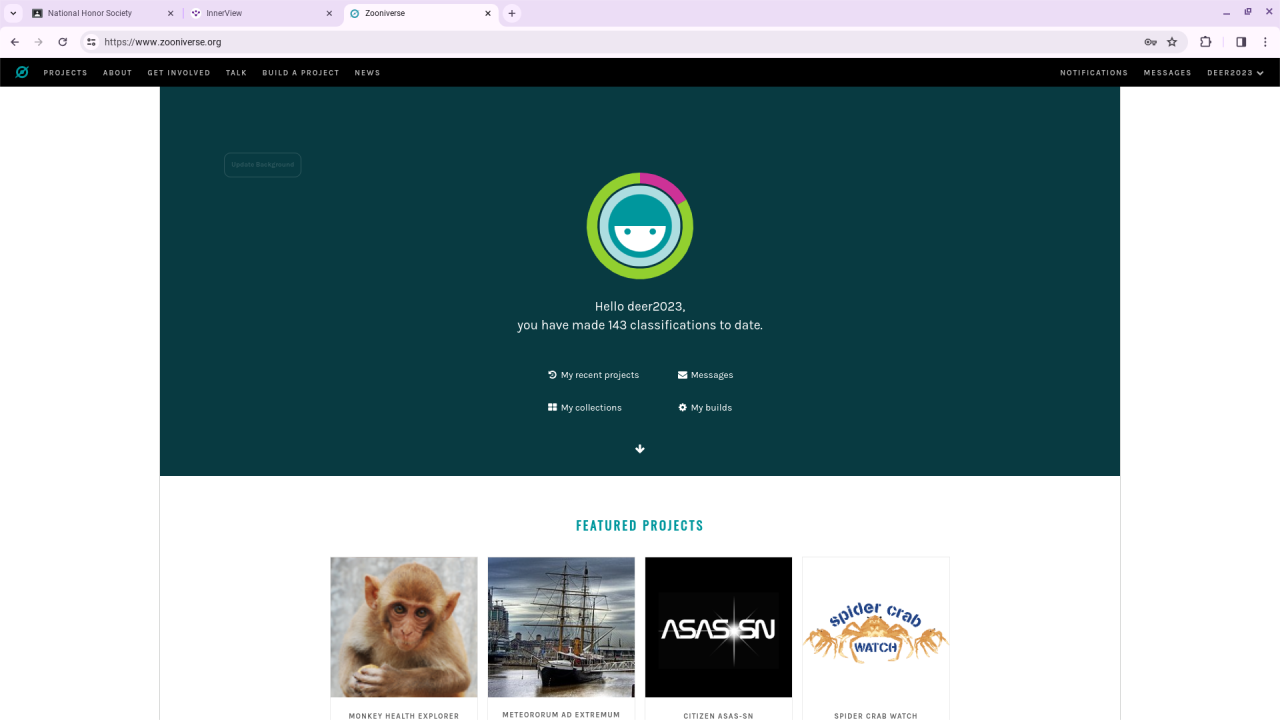Viewport: 1280px width, 720px height.
Task: Click the Monkey Health Explorer title text
Action: pyautogui.click(x=404, y=716)
